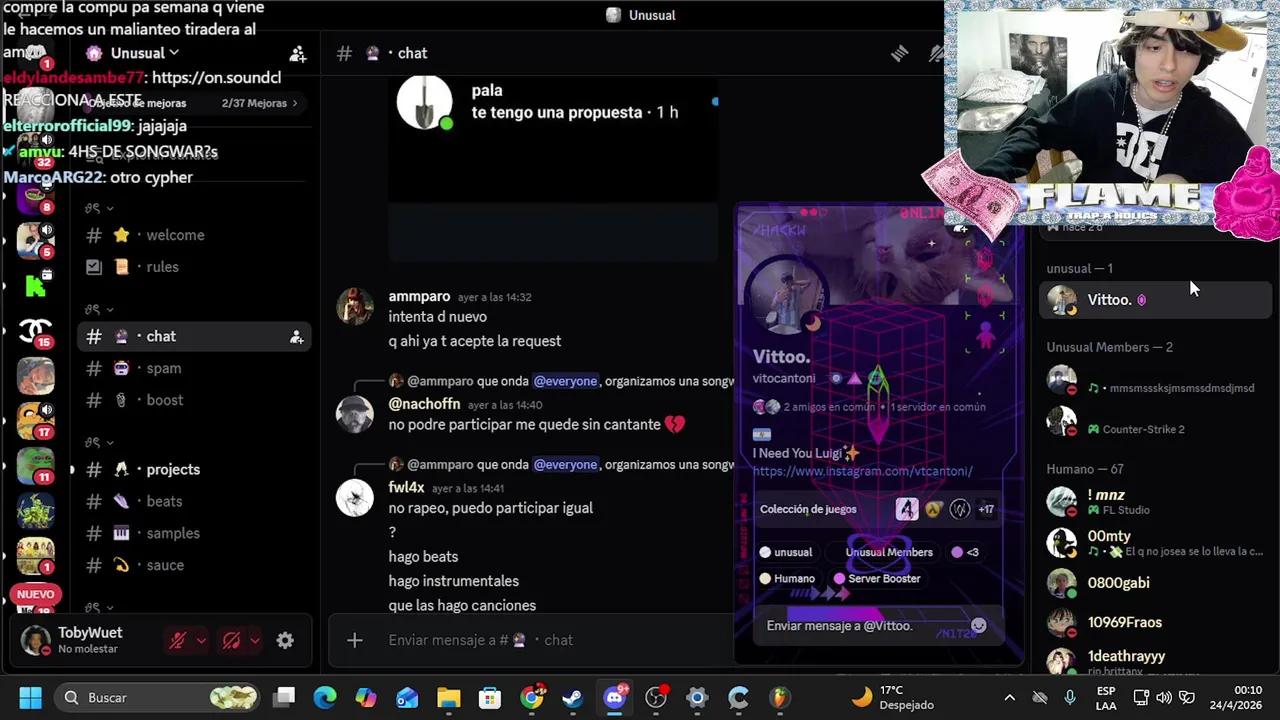This screenshot has height=720, width=1280.
Task: Click create invite icon on chat channel
Action: (x=296, y=338)
